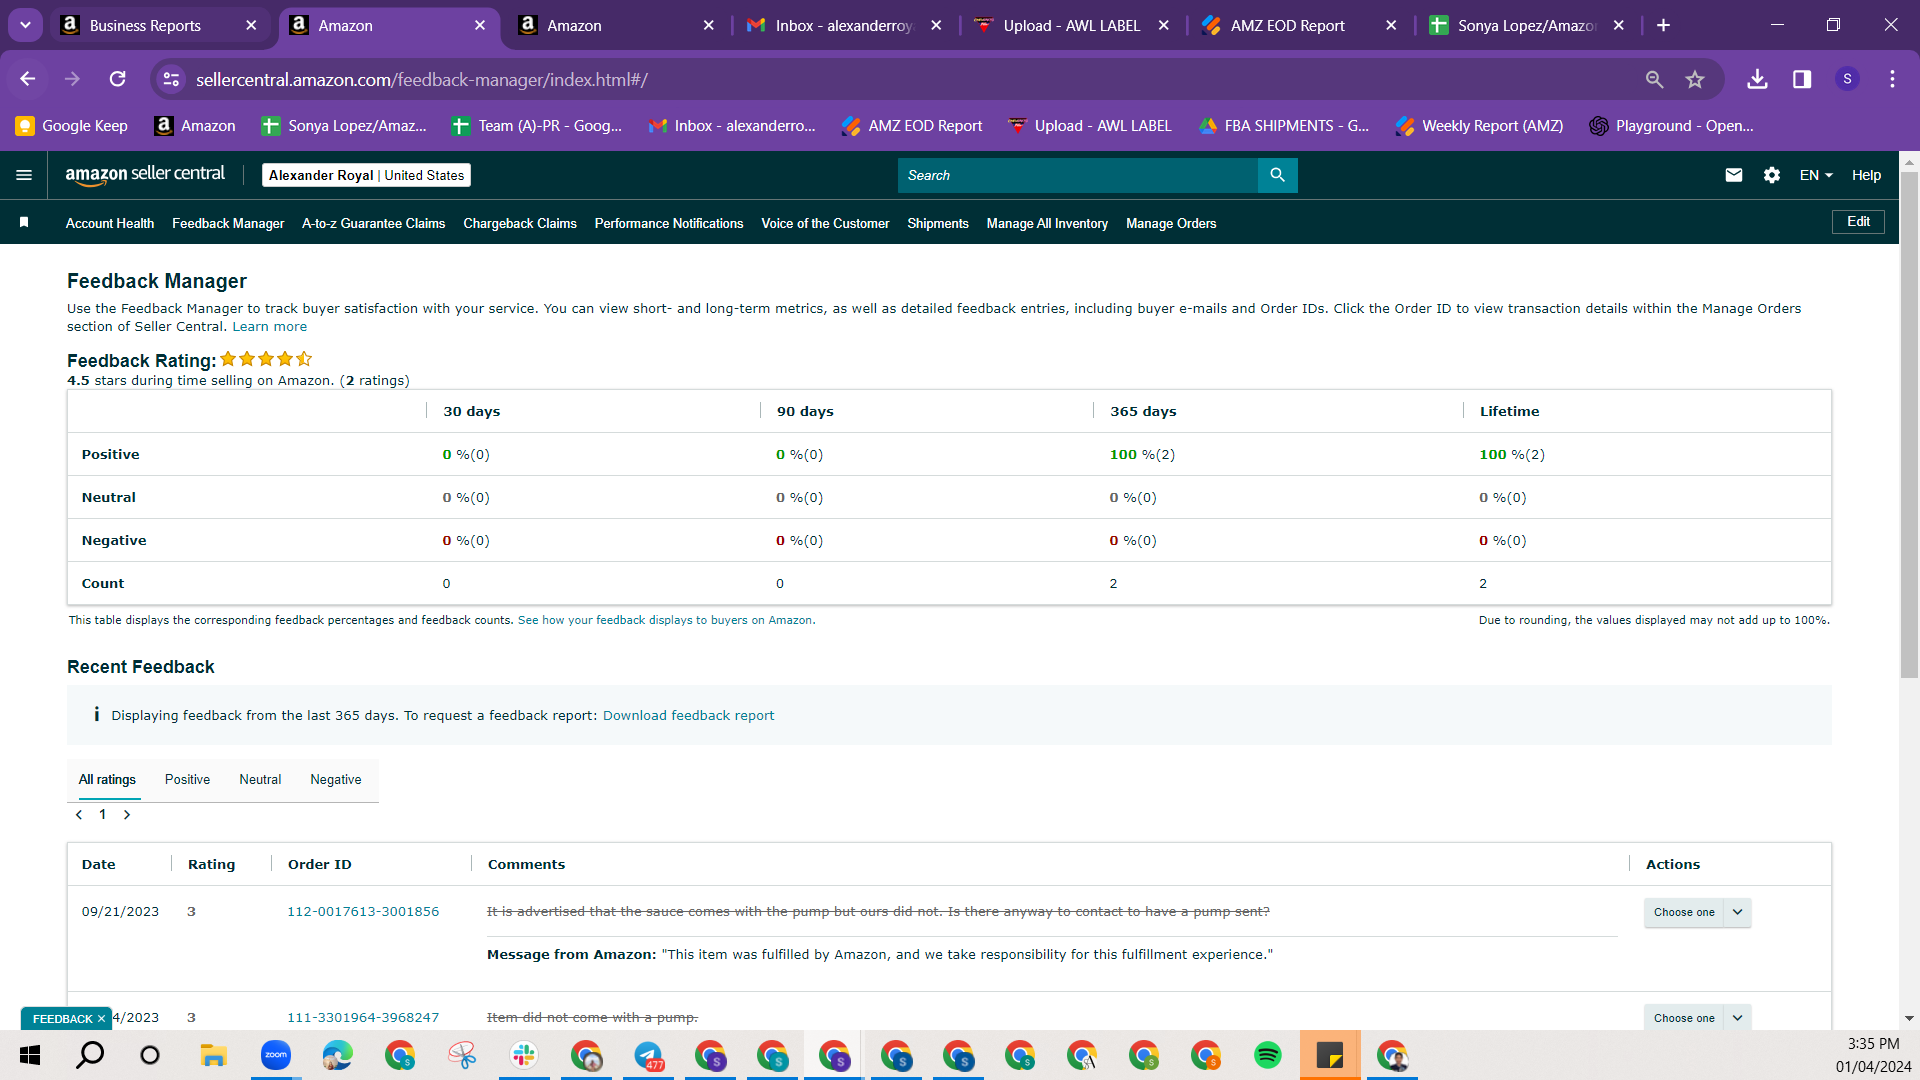This screenshot has width=1920, height=1080.
Task: Open Telegram from the taskbar
Action: (x=648, y=1055)
